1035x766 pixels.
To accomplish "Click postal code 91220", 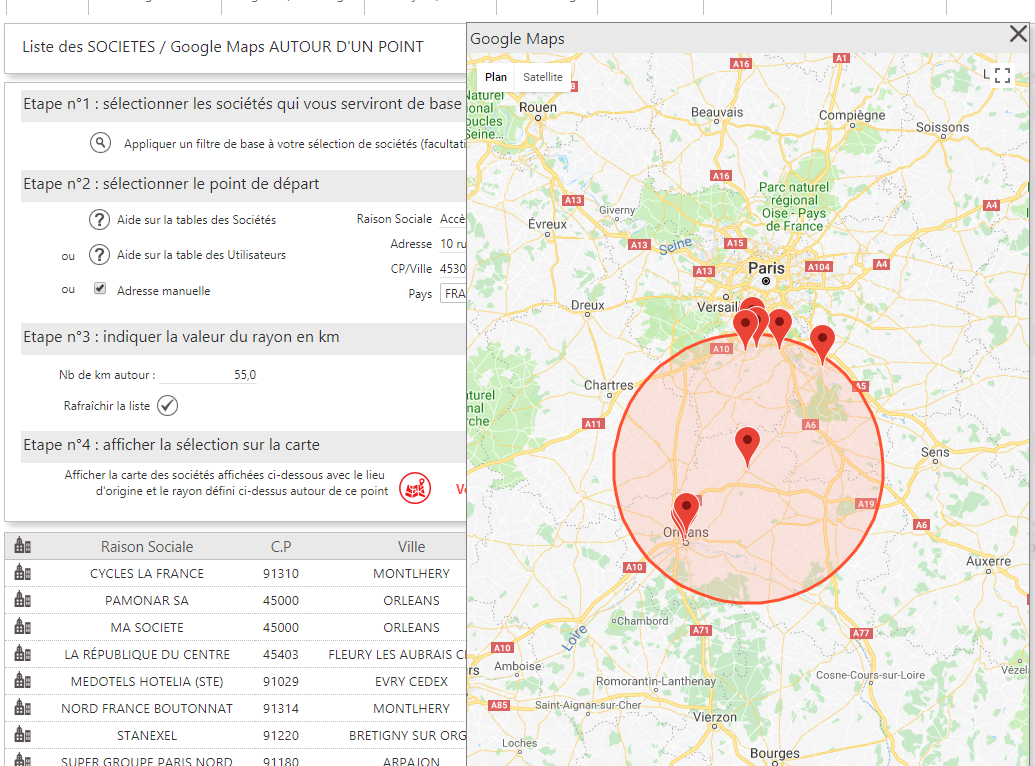I will click(281, 736).
